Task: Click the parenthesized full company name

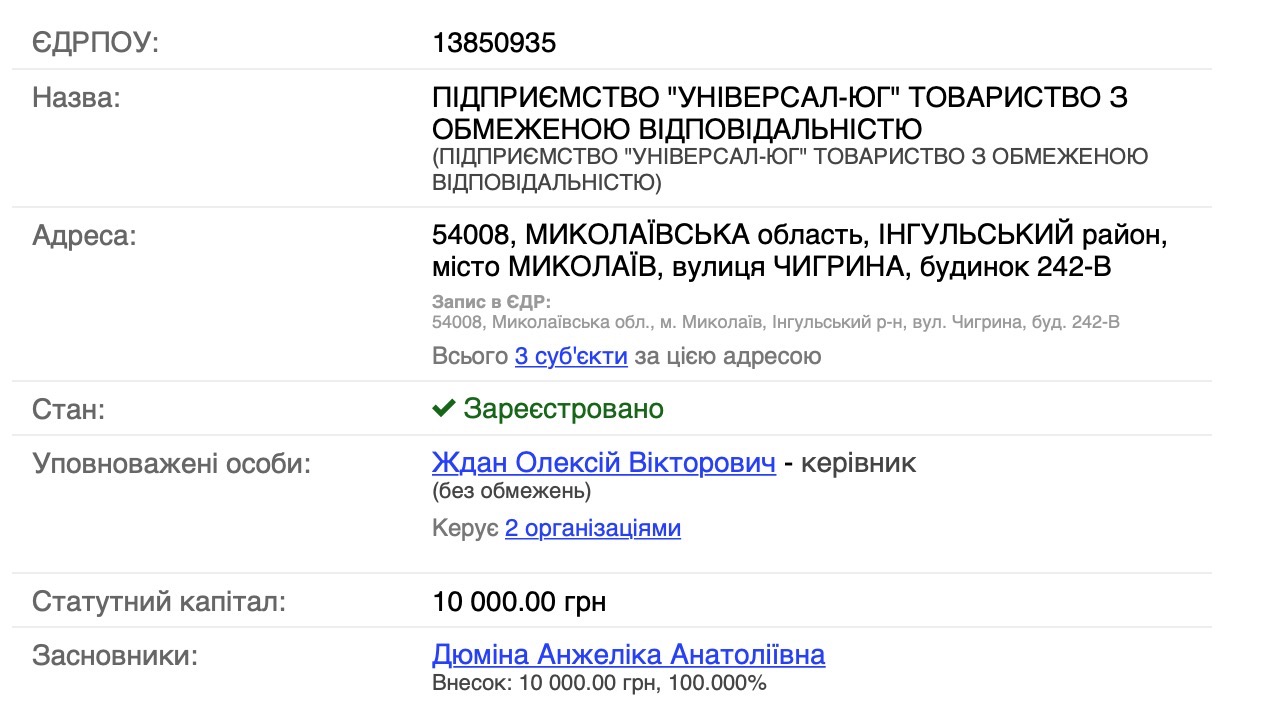Action: pos(789,170)
